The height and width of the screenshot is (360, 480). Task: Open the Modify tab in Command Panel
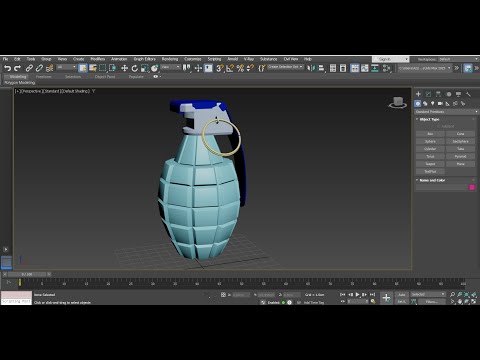coord(428,94)
